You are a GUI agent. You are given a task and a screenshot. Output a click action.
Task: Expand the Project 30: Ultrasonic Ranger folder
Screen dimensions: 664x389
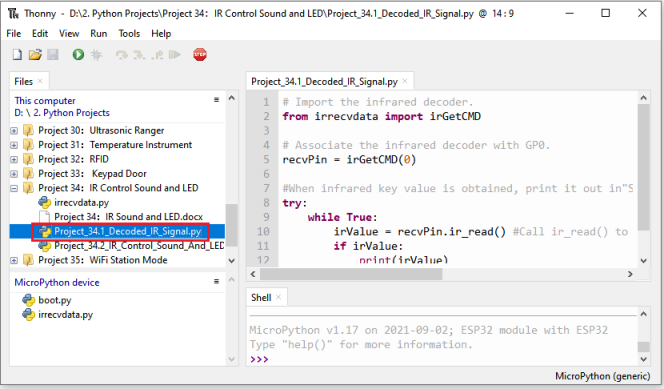14,131
